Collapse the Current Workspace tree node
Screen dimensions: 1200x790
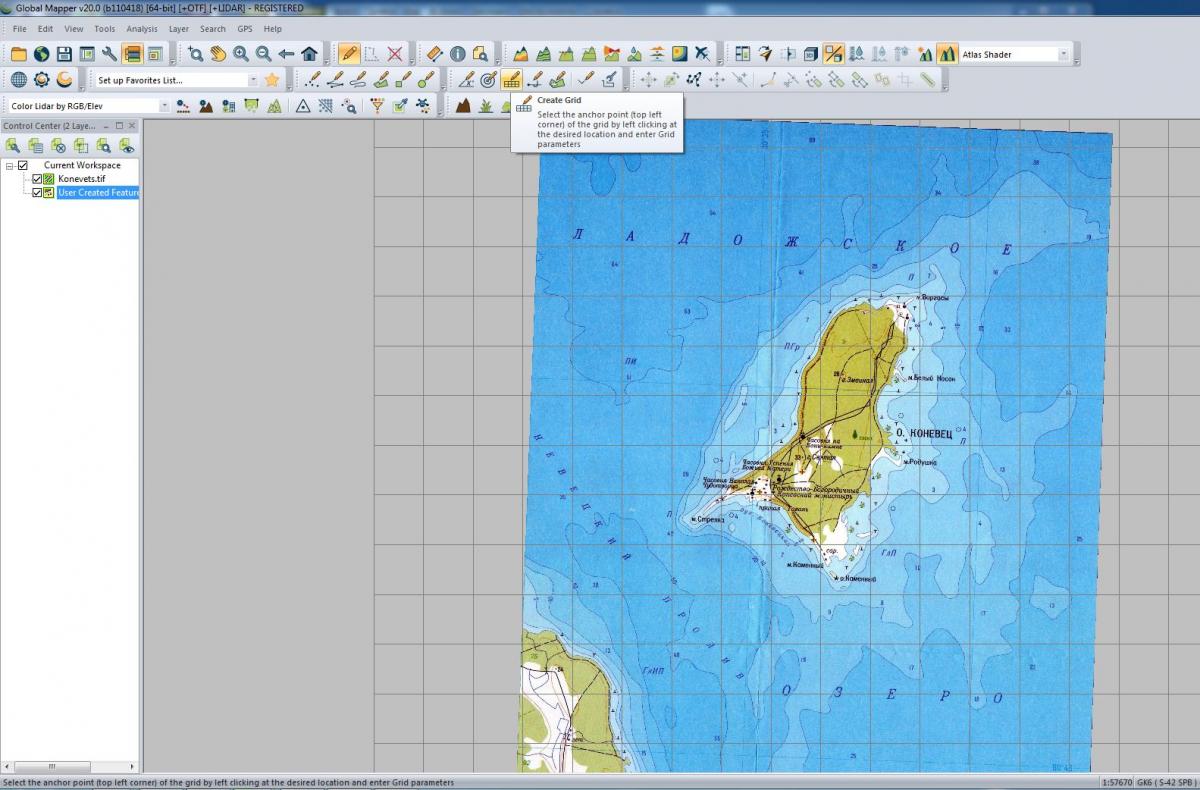coord(9,165)
